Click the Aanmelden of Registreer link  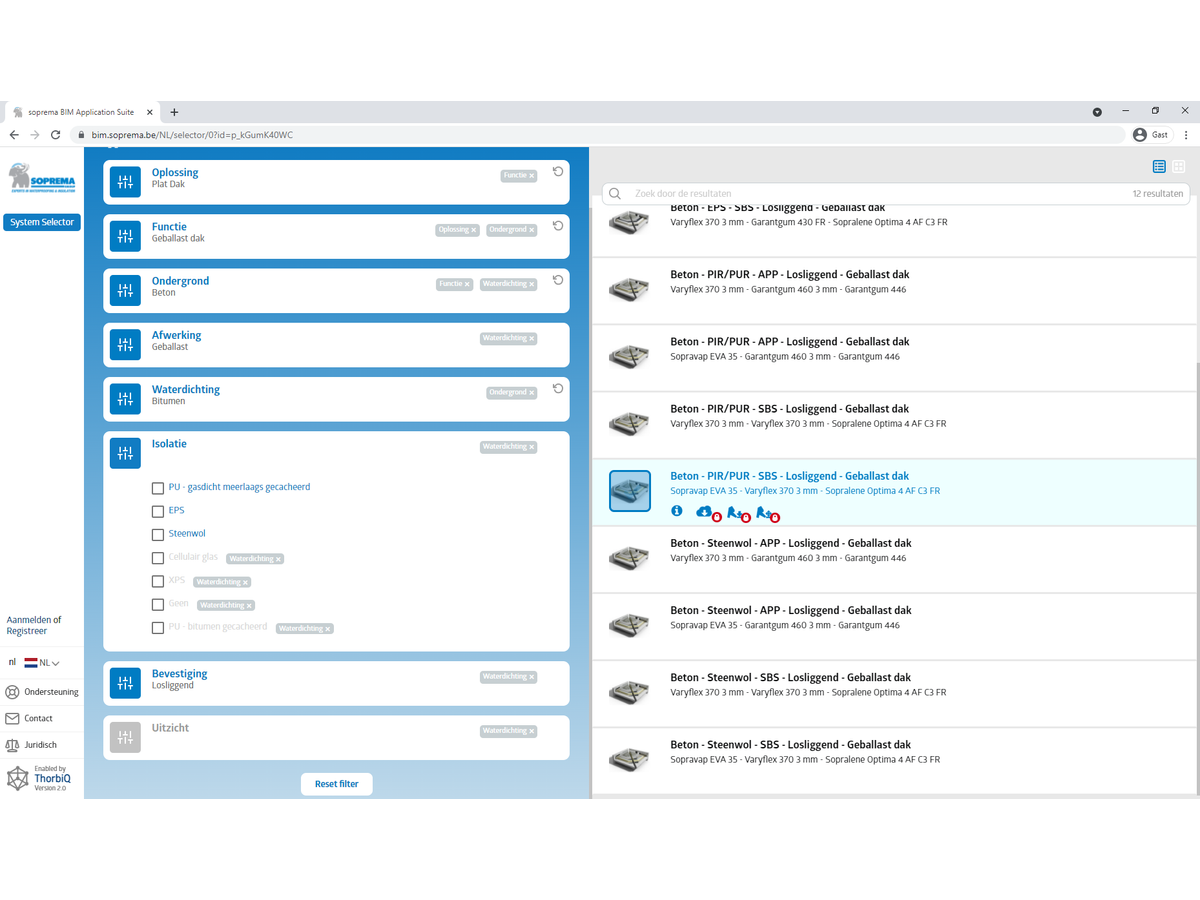click(34, 626)
